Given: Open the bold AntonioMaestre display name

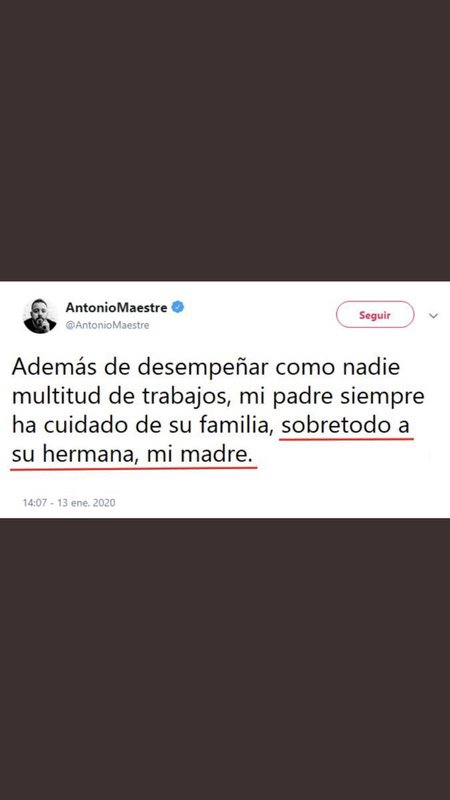Looking at the screenshot, I should 116,308.
